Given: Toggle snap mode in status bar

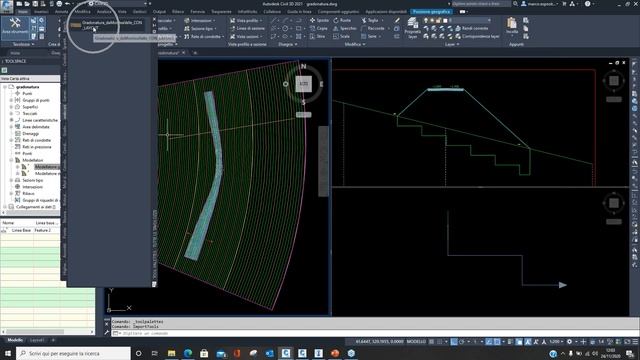Looking at the screenshot, I should [440, 342].
